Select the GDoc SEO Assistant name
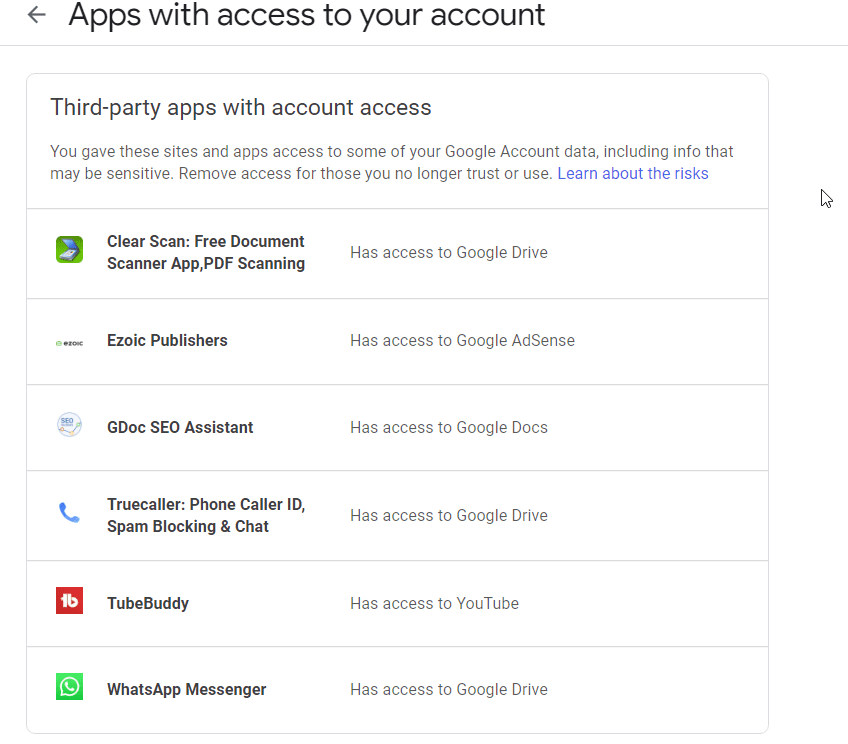 pos(180,428)
